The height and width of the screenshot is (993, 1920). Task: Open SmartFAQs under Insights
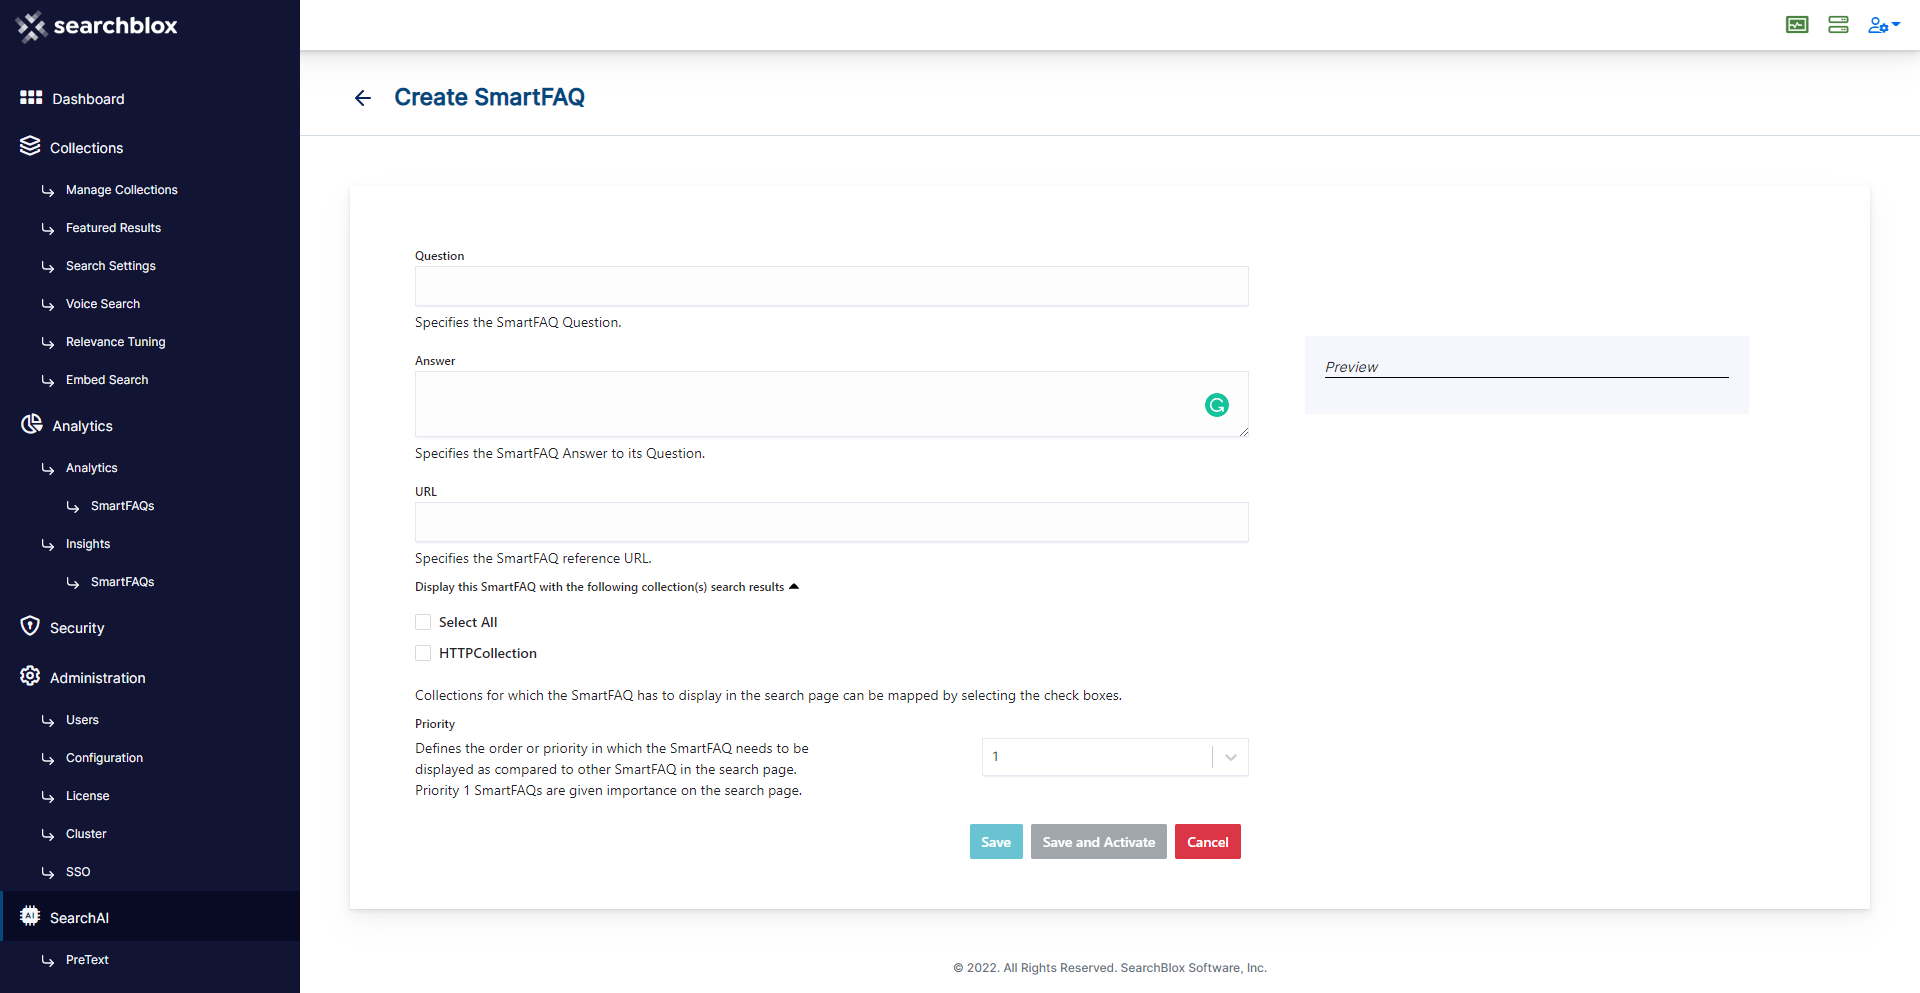pos(123,582)
